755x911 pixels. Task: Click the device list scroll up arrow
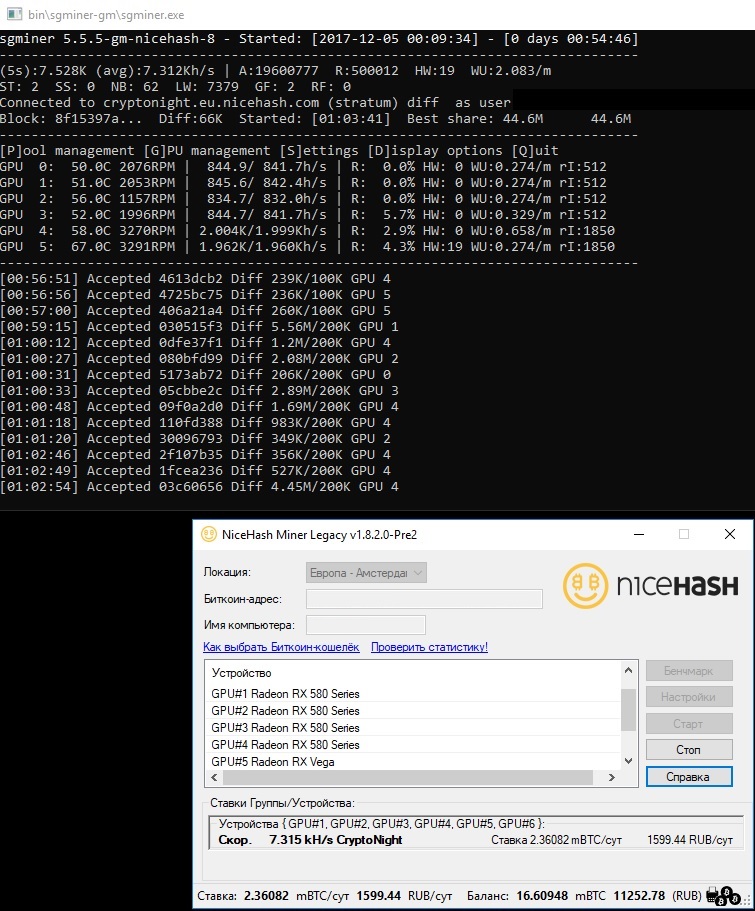pyautogui.click(x=628, y=670)
